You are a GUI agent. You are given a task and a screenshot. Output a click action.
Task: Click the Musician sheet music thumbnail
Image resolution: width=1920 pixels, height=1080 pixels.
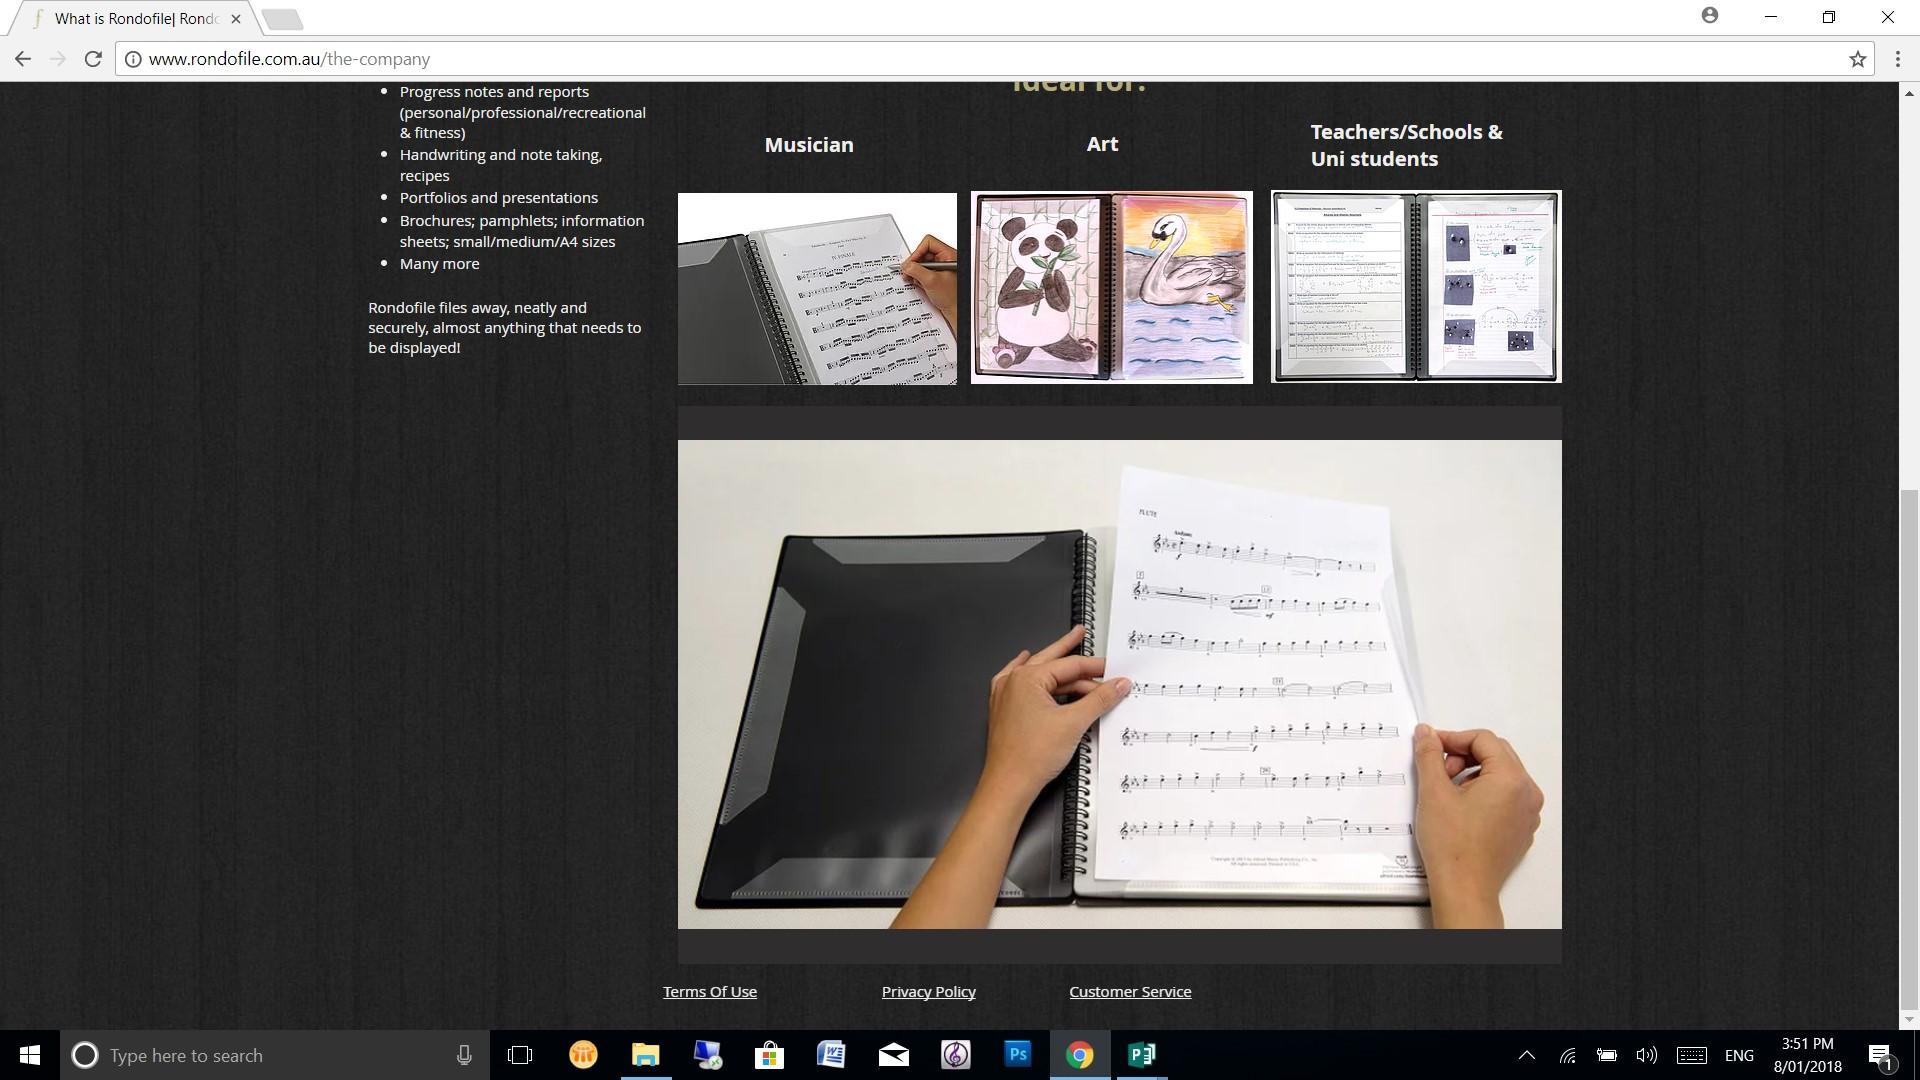(x=816, y=288)
